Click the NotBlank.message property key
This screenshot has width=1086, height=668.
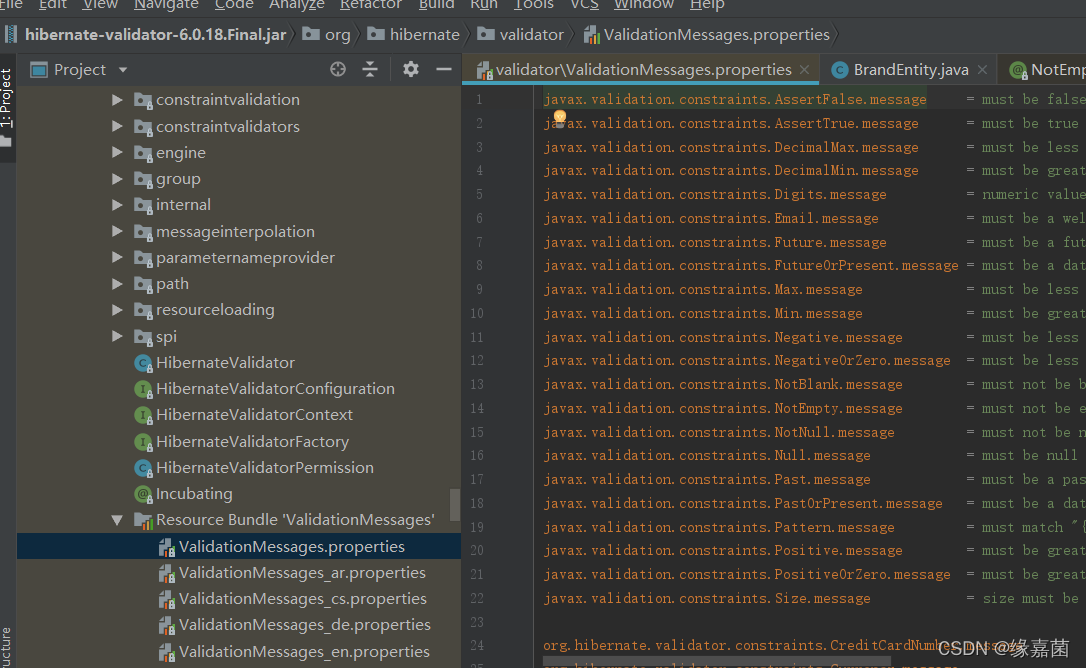[723, 385]
